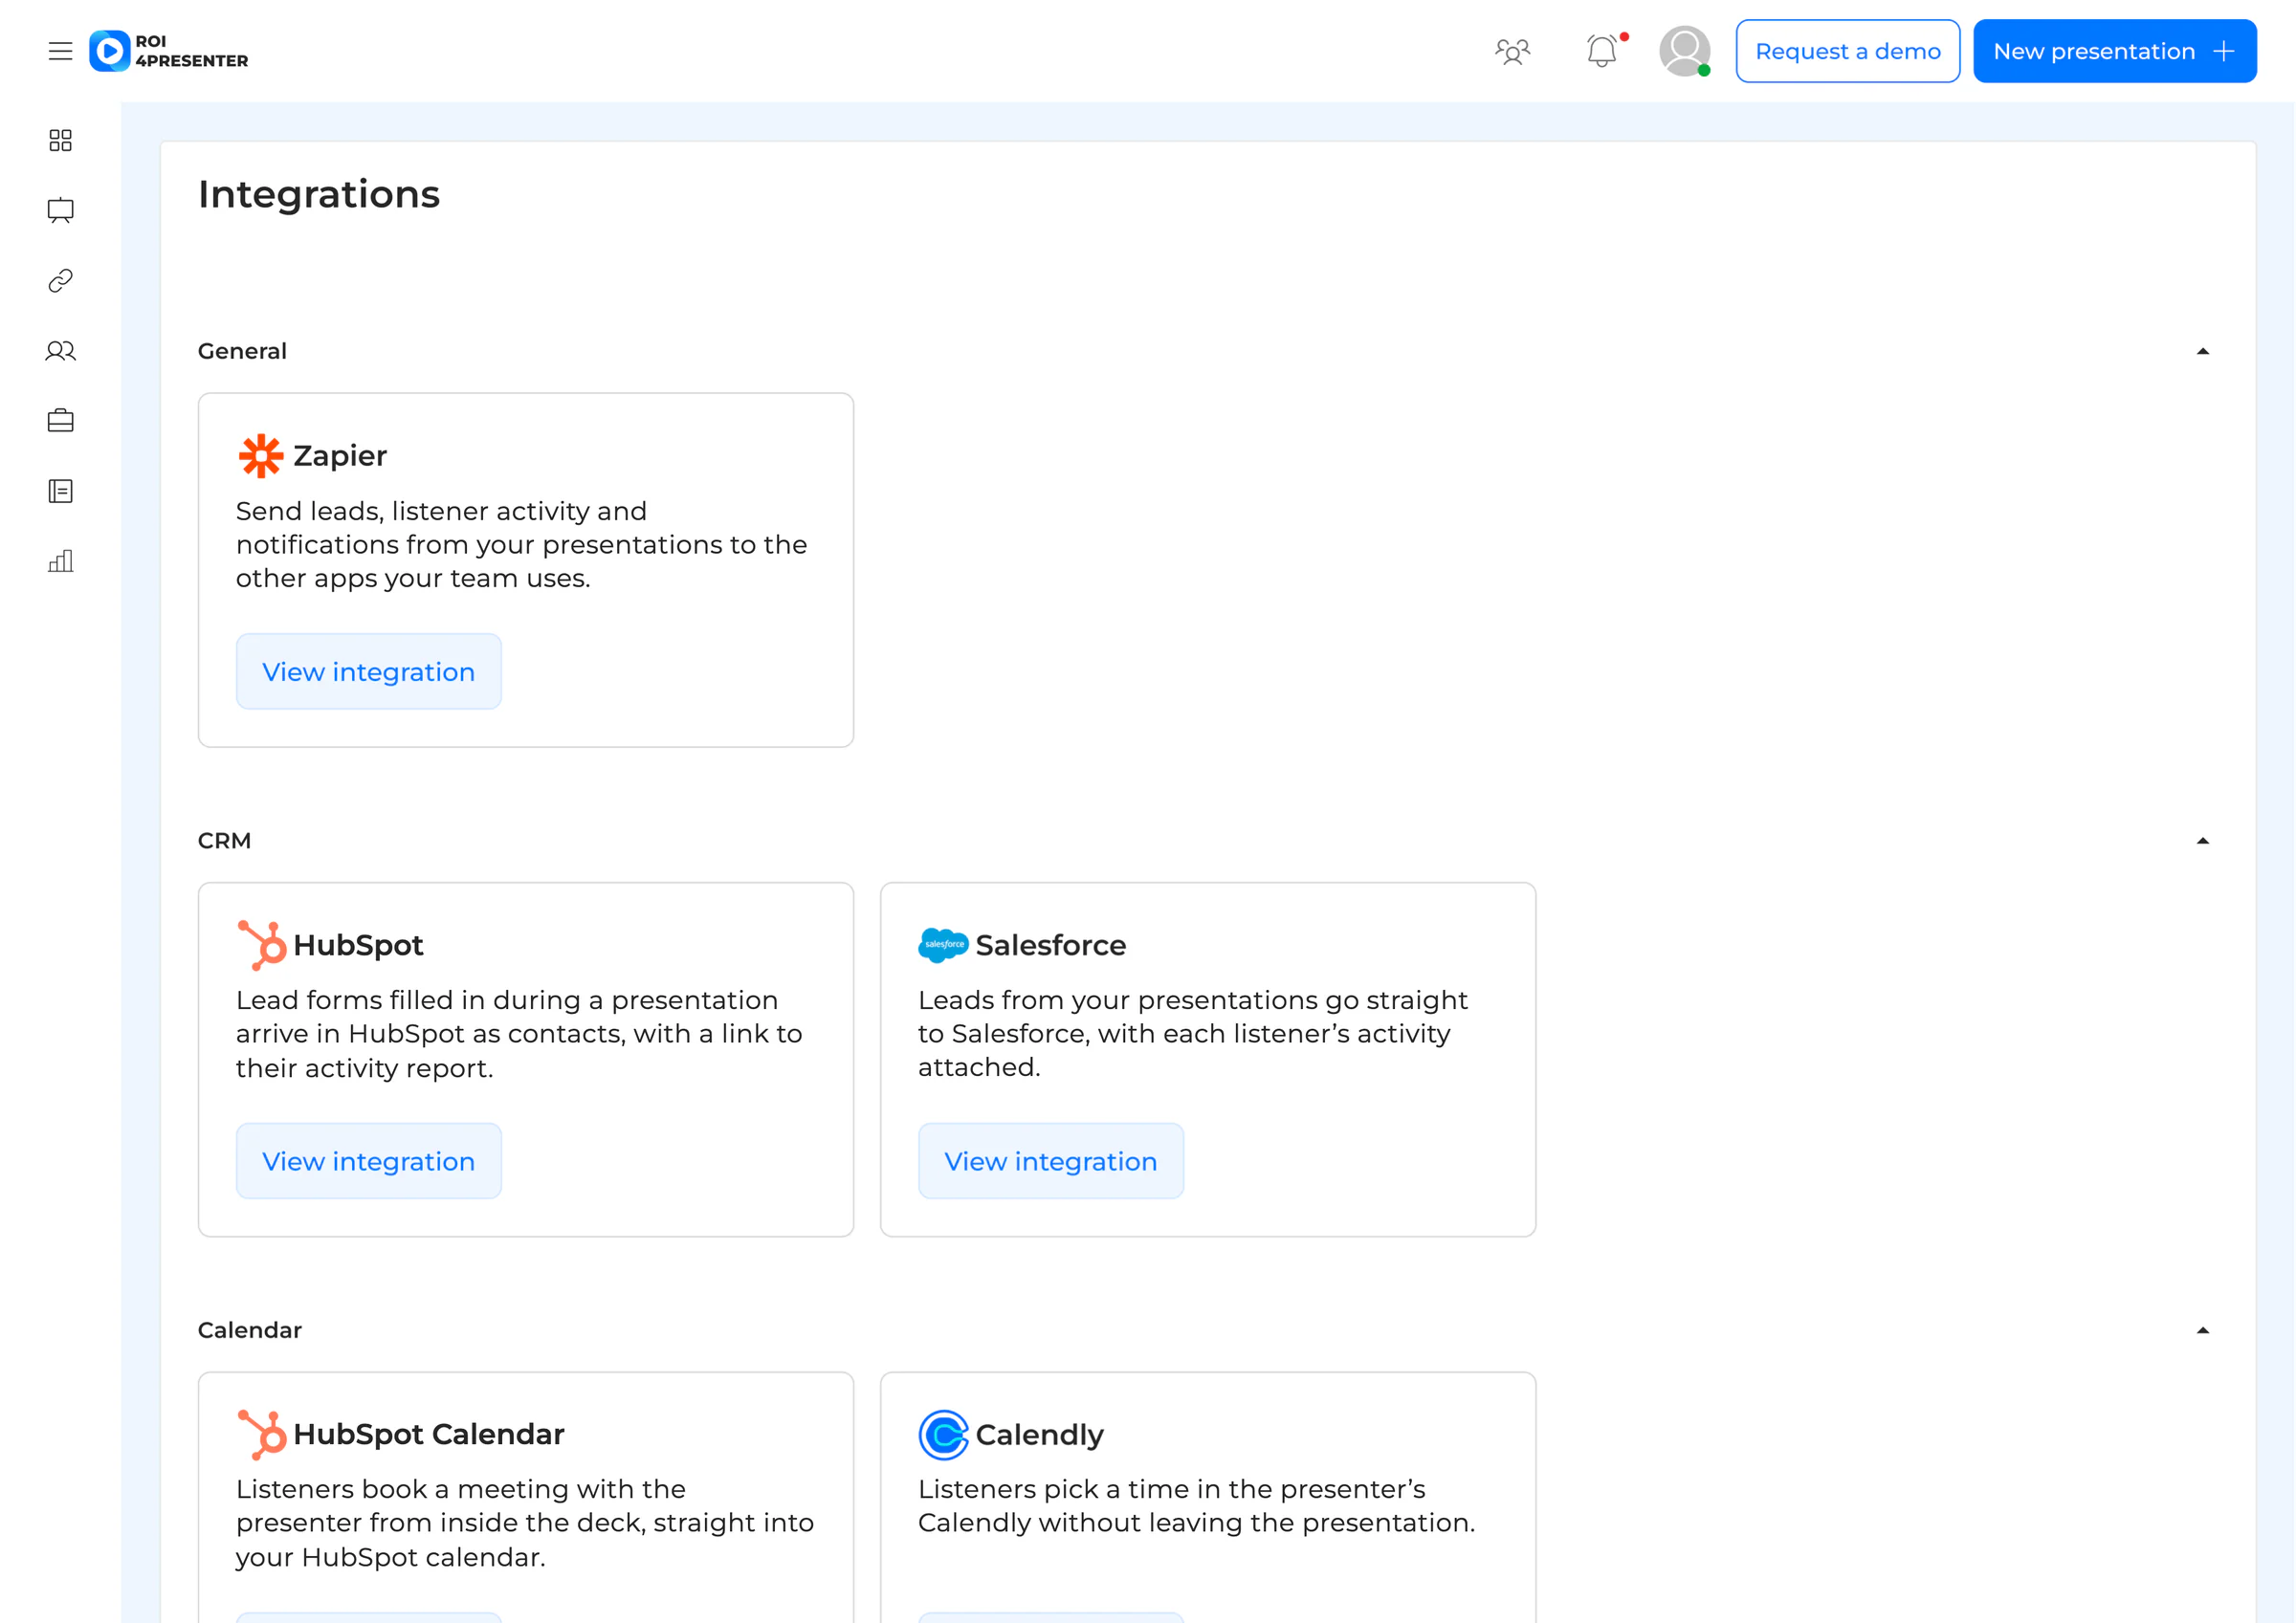2296x1623 pixels.
Task: Open the team members icon in header
Action: (x=1512, y=51)
